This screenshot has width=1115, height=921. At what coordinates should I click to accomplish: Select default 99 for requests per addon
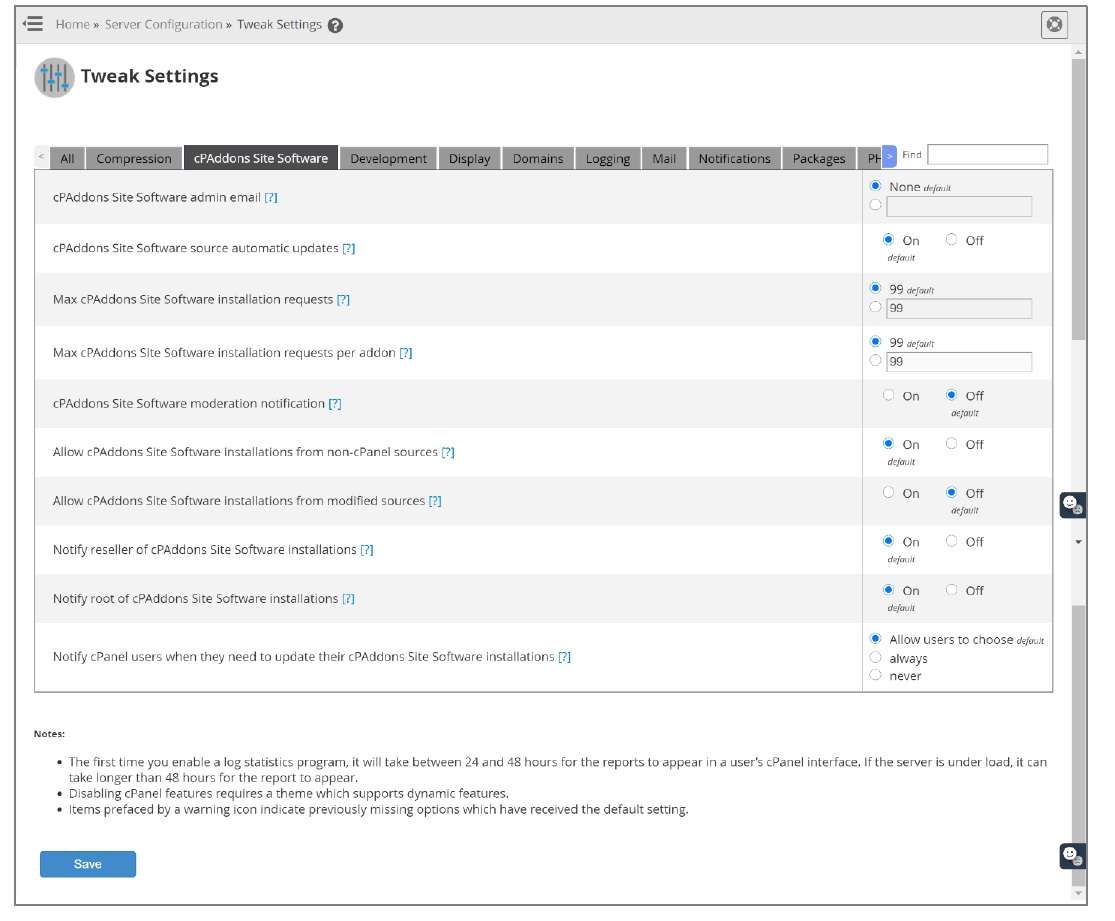pyautogui.click(x=875, y=341)
